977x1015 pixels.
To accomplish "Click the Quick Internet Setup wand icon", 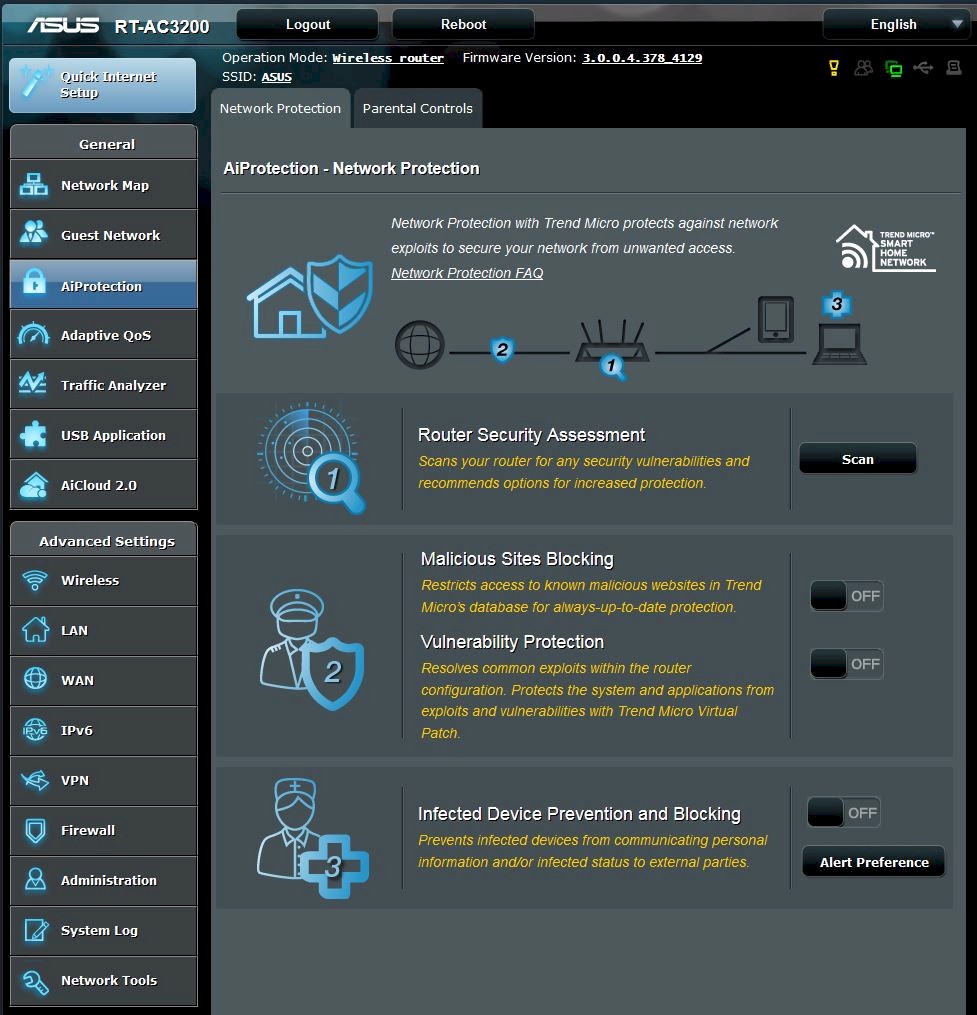I will [34, 83].
